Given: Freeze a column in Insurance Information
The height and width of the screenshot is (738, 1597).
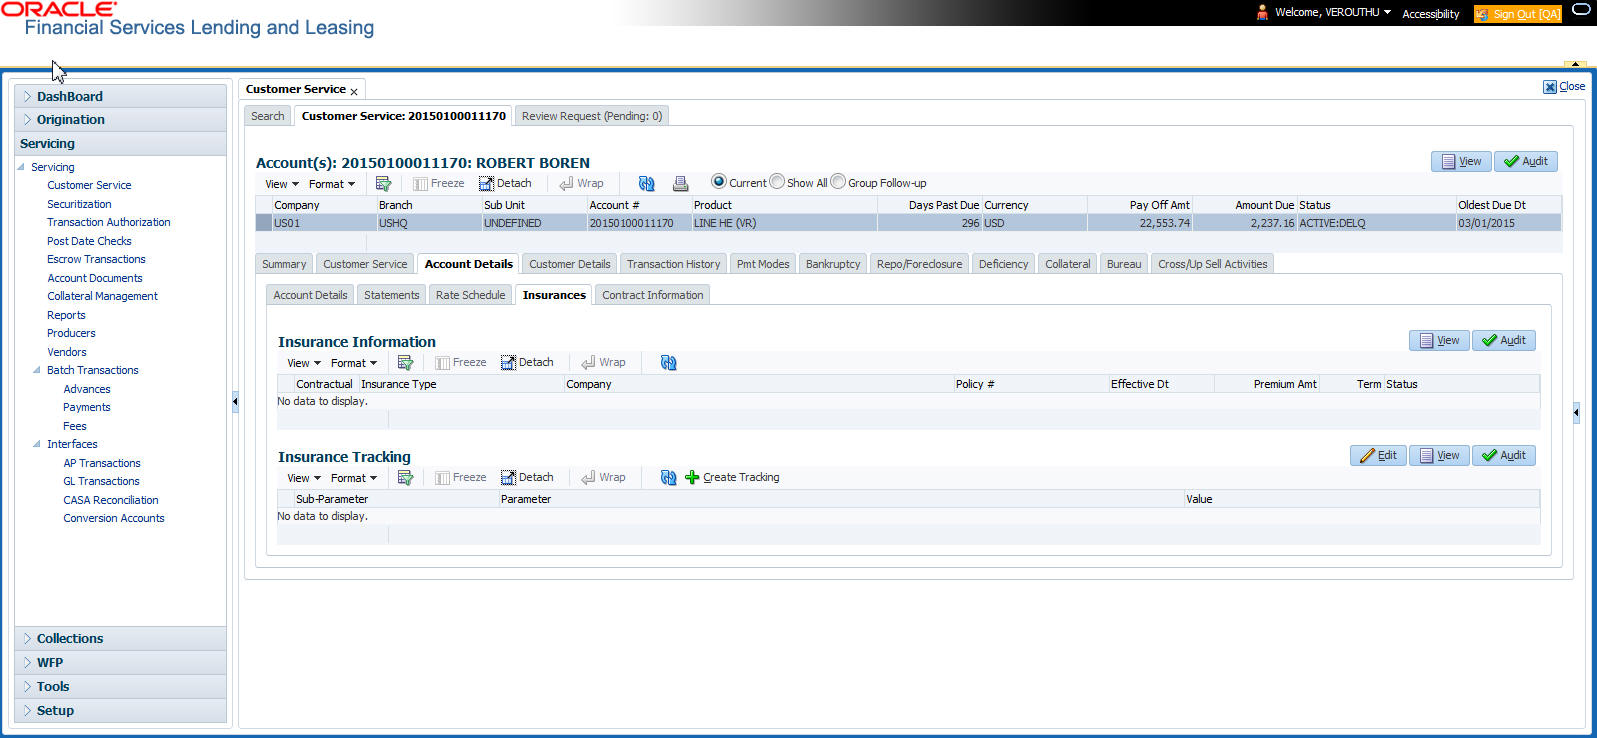Looking at the screenshot, I should (460, 363).
